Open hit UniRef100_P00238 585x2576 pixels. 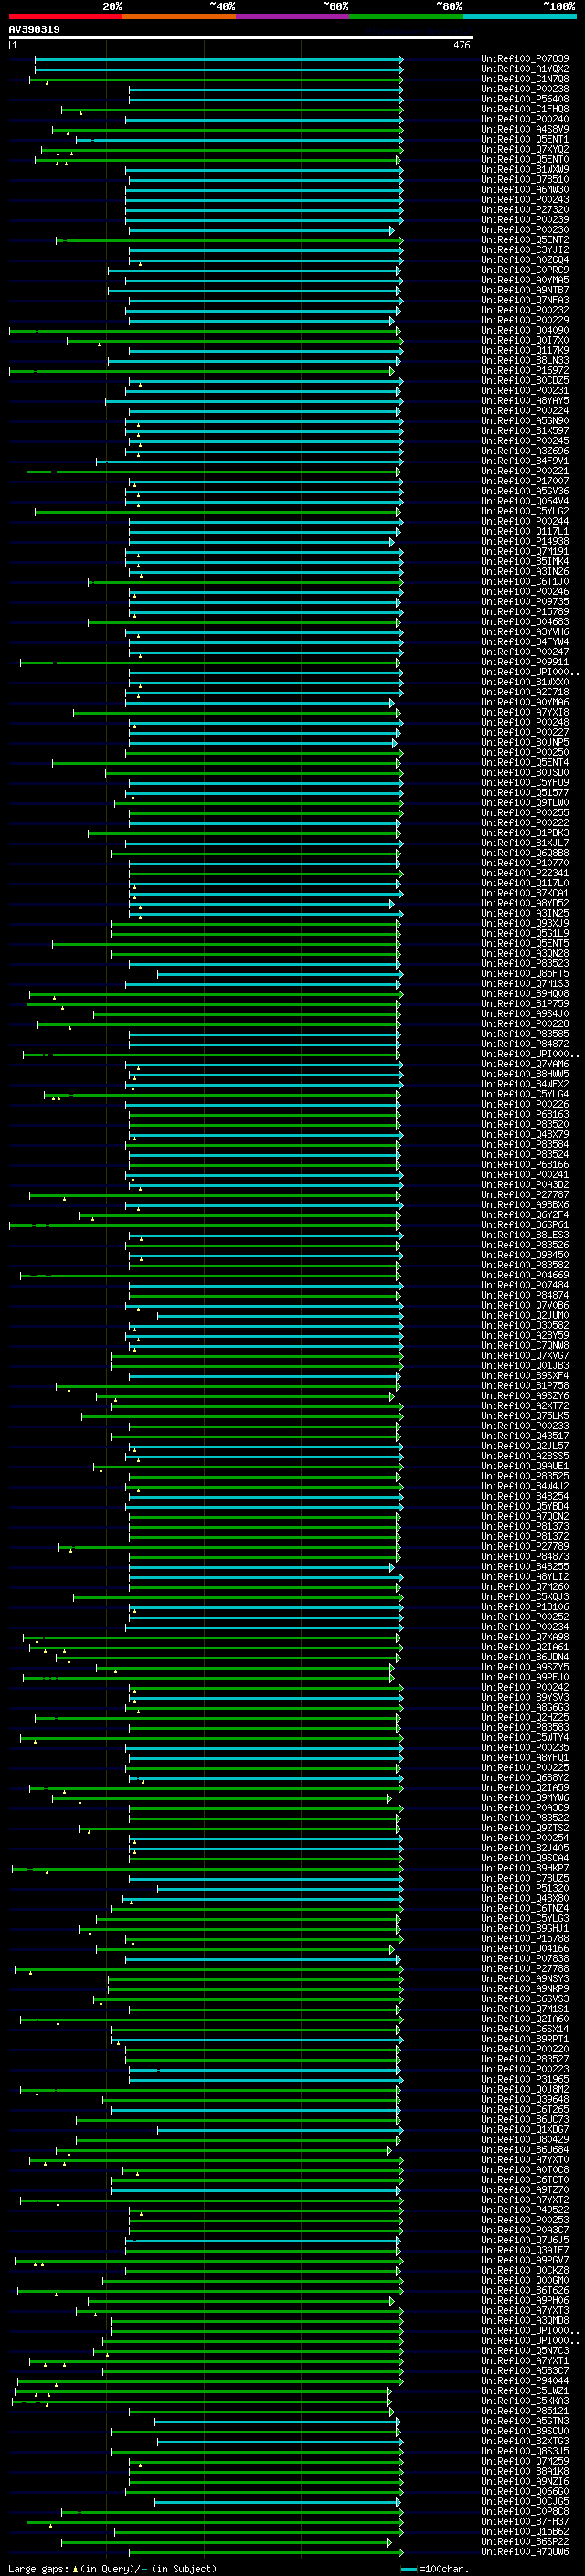tap(525, 89)
